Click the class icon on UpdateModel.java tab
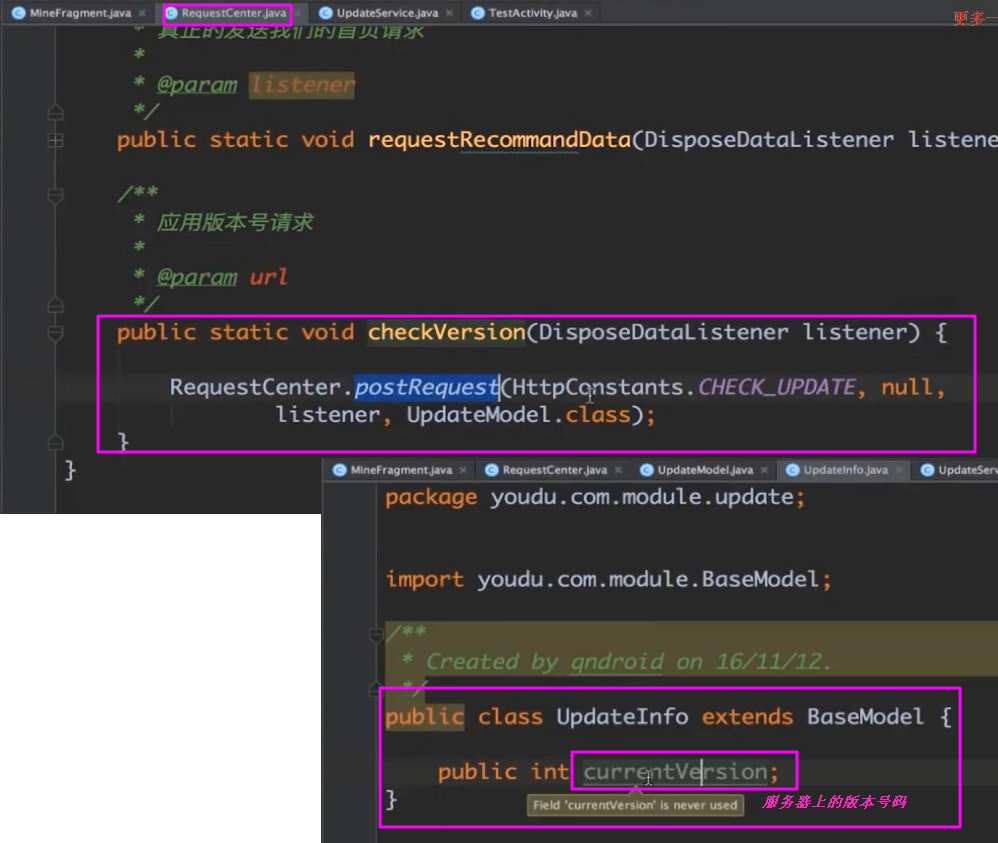Image resolution: width=998 pixels, height=843 pixels. (647, 470)
